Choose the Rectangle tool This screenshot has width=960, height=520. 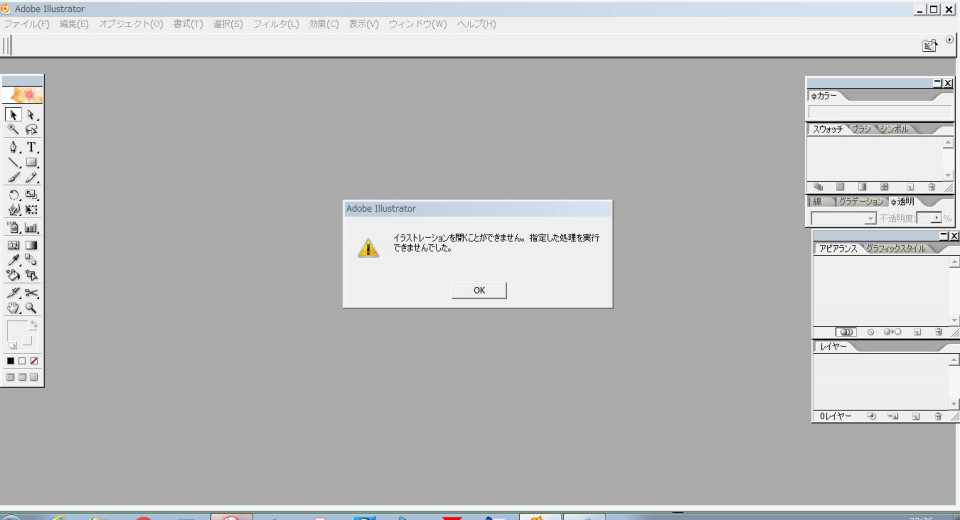coord(32,162)
